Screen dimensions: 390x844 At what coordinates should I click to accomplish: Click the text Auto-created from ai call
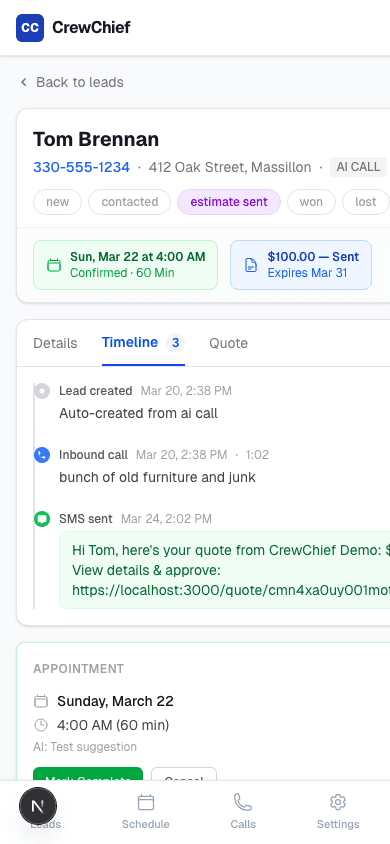point(139,413)
